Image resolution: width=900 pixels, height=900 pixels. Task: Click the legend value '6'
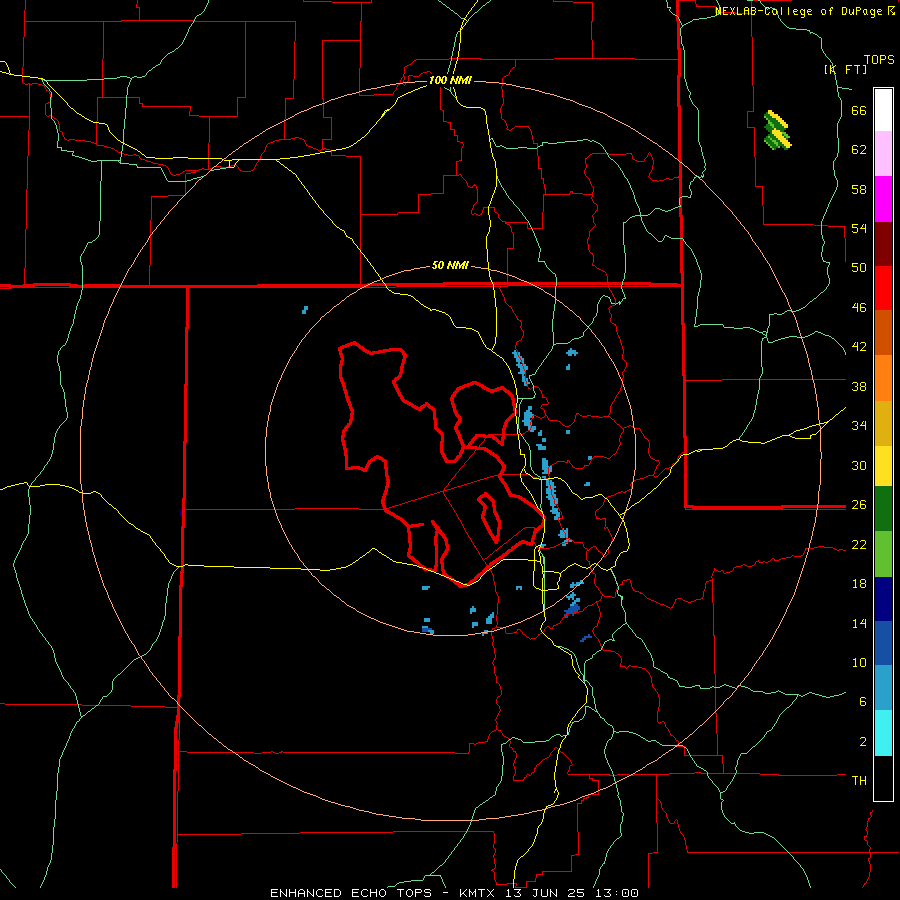[x=863, y=701]
